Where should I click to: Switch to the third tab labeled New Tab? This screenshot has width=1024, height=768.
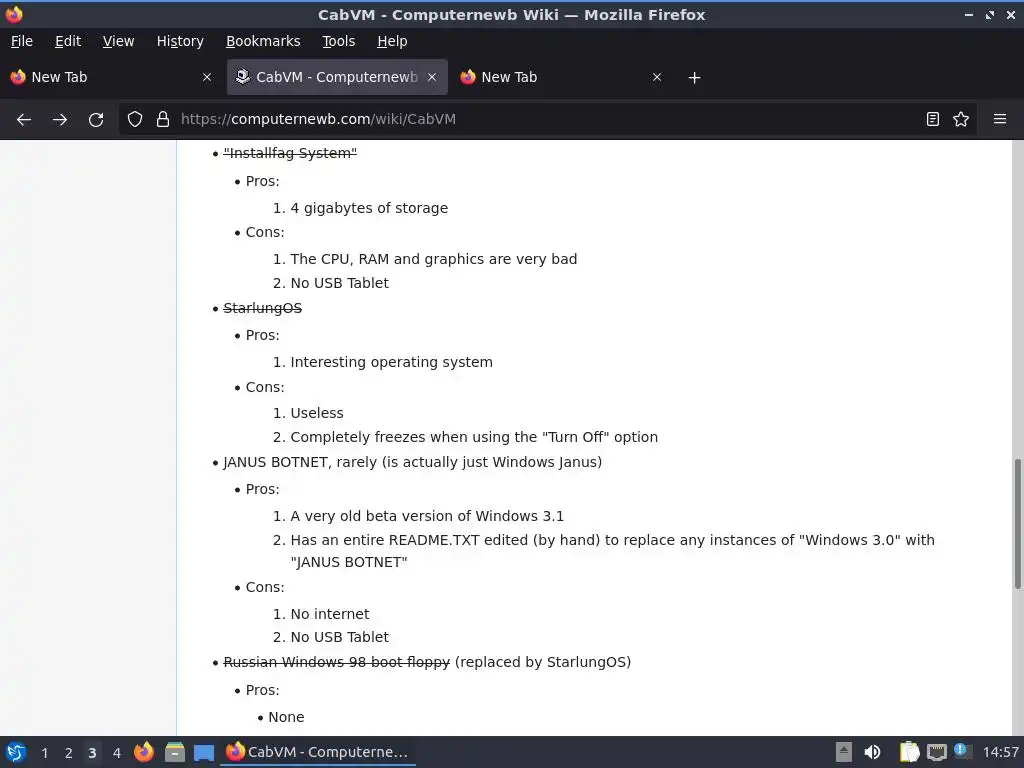click(562, 77)
